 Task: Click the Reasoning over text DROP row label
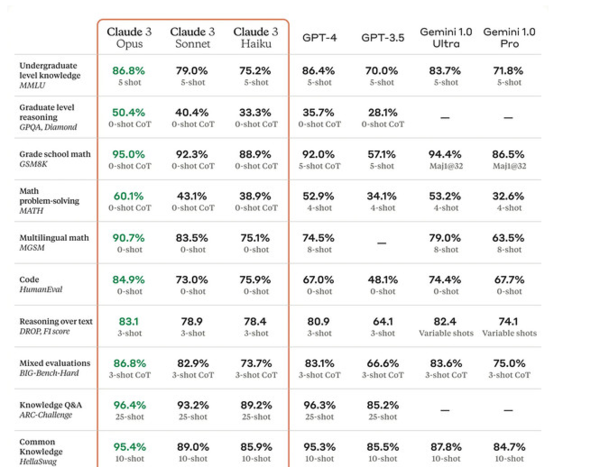click(56, 327)
